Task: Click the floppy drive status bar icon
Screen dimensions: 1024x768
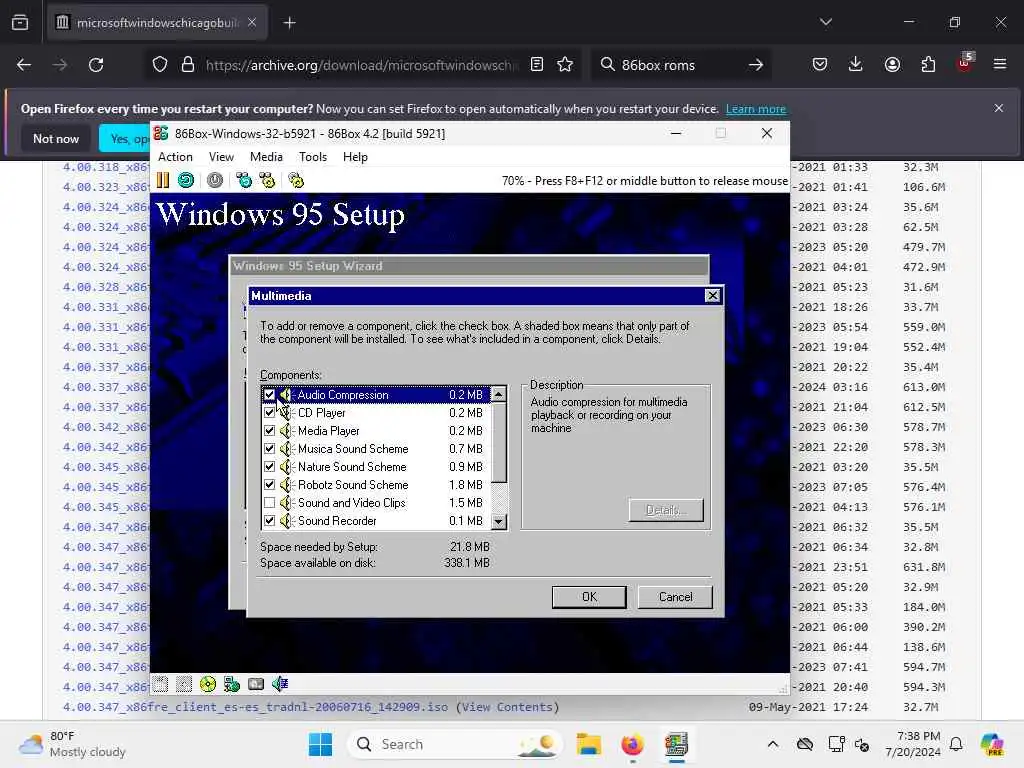Action: tap(161, 684)
